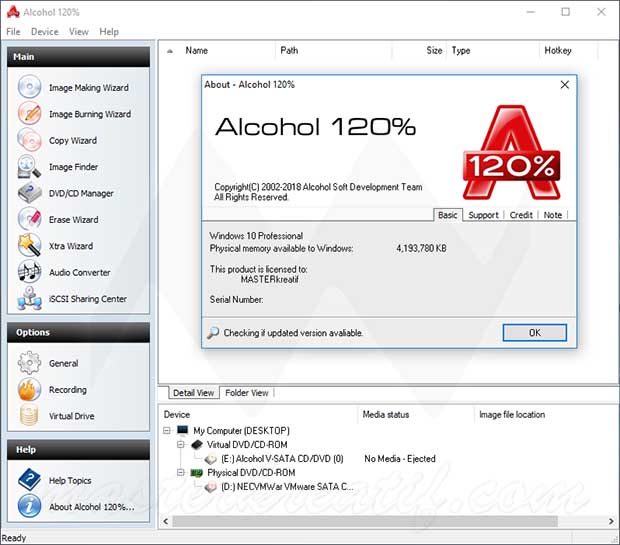Viewport: 620px width, 545px height.
Task: Open the Xtra Wizard wand icon
Action: [x=29, y=245]
